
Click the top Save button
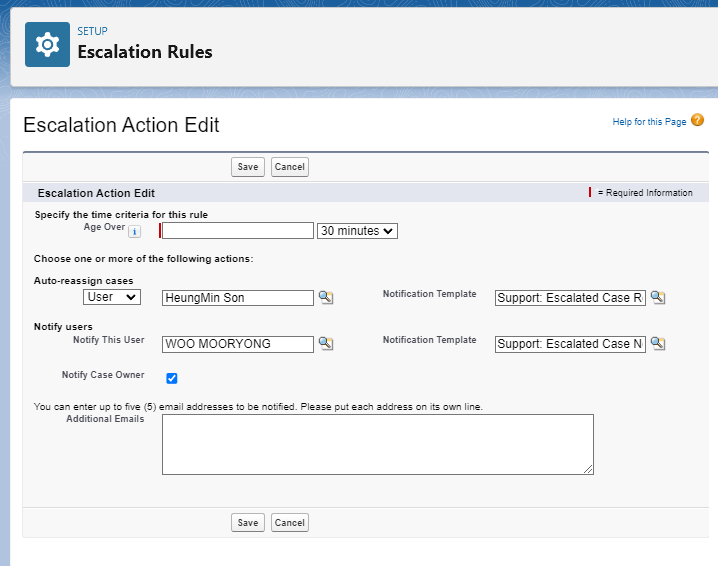coord(248,167)
